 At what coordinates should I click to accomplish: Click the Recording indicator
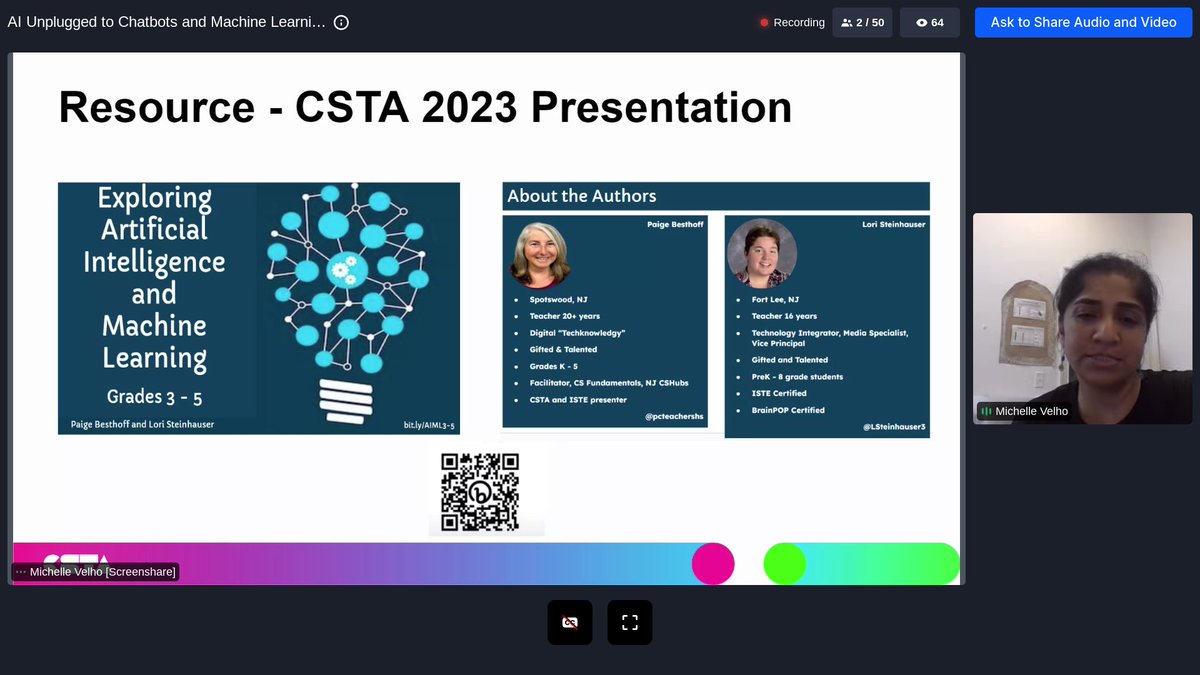[x=792, y=22]
